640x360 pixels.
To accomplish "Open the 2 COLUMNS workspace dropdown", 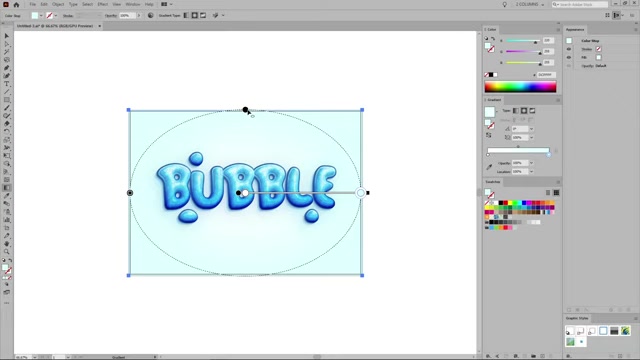I will tap(530, 4).
